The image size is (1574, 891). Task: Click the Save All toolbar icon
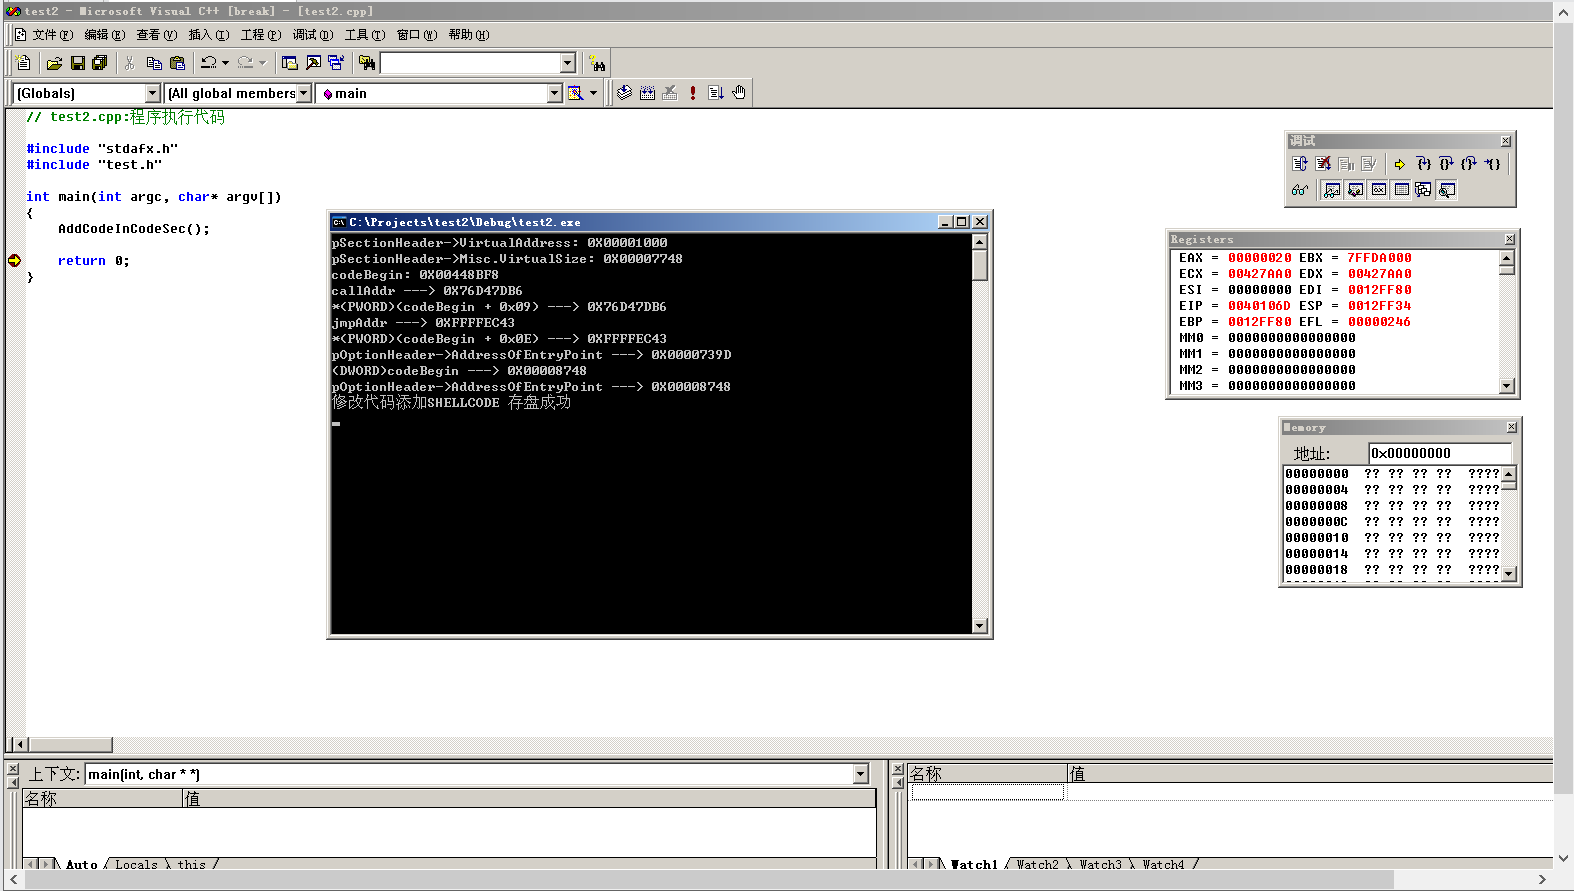point(100,63)
